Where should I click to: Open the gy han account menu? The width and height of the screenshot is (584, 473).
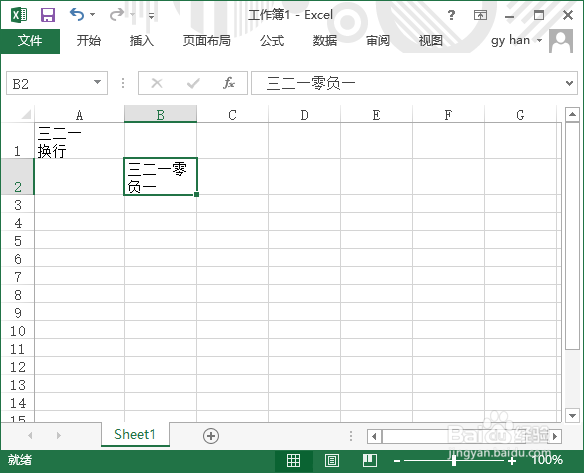point(516,40)
